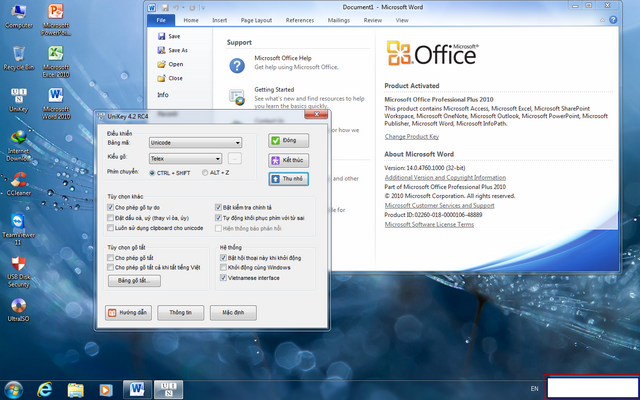Viewport: 640px width, 400px height.
Task: Select Internet Download Manager desktop icon
Action: [19, 146]
